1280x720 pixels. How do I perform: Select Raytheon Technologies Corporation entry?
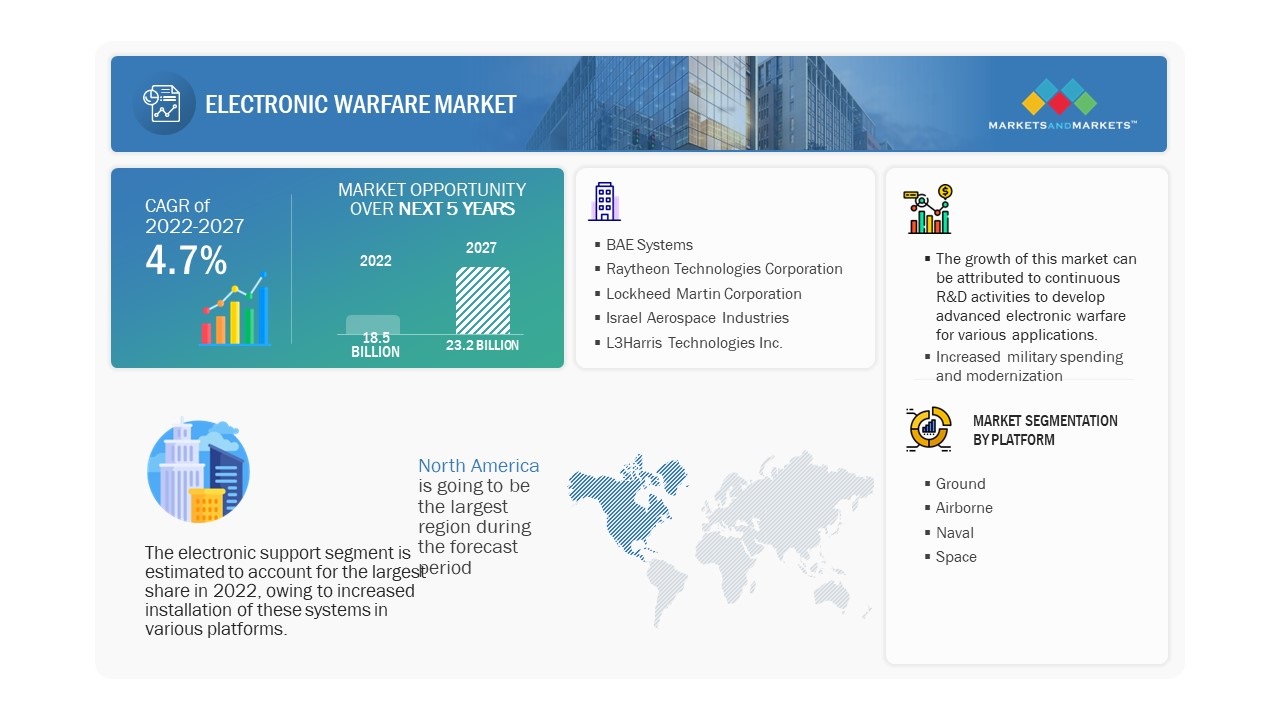[x=724, y=269]
